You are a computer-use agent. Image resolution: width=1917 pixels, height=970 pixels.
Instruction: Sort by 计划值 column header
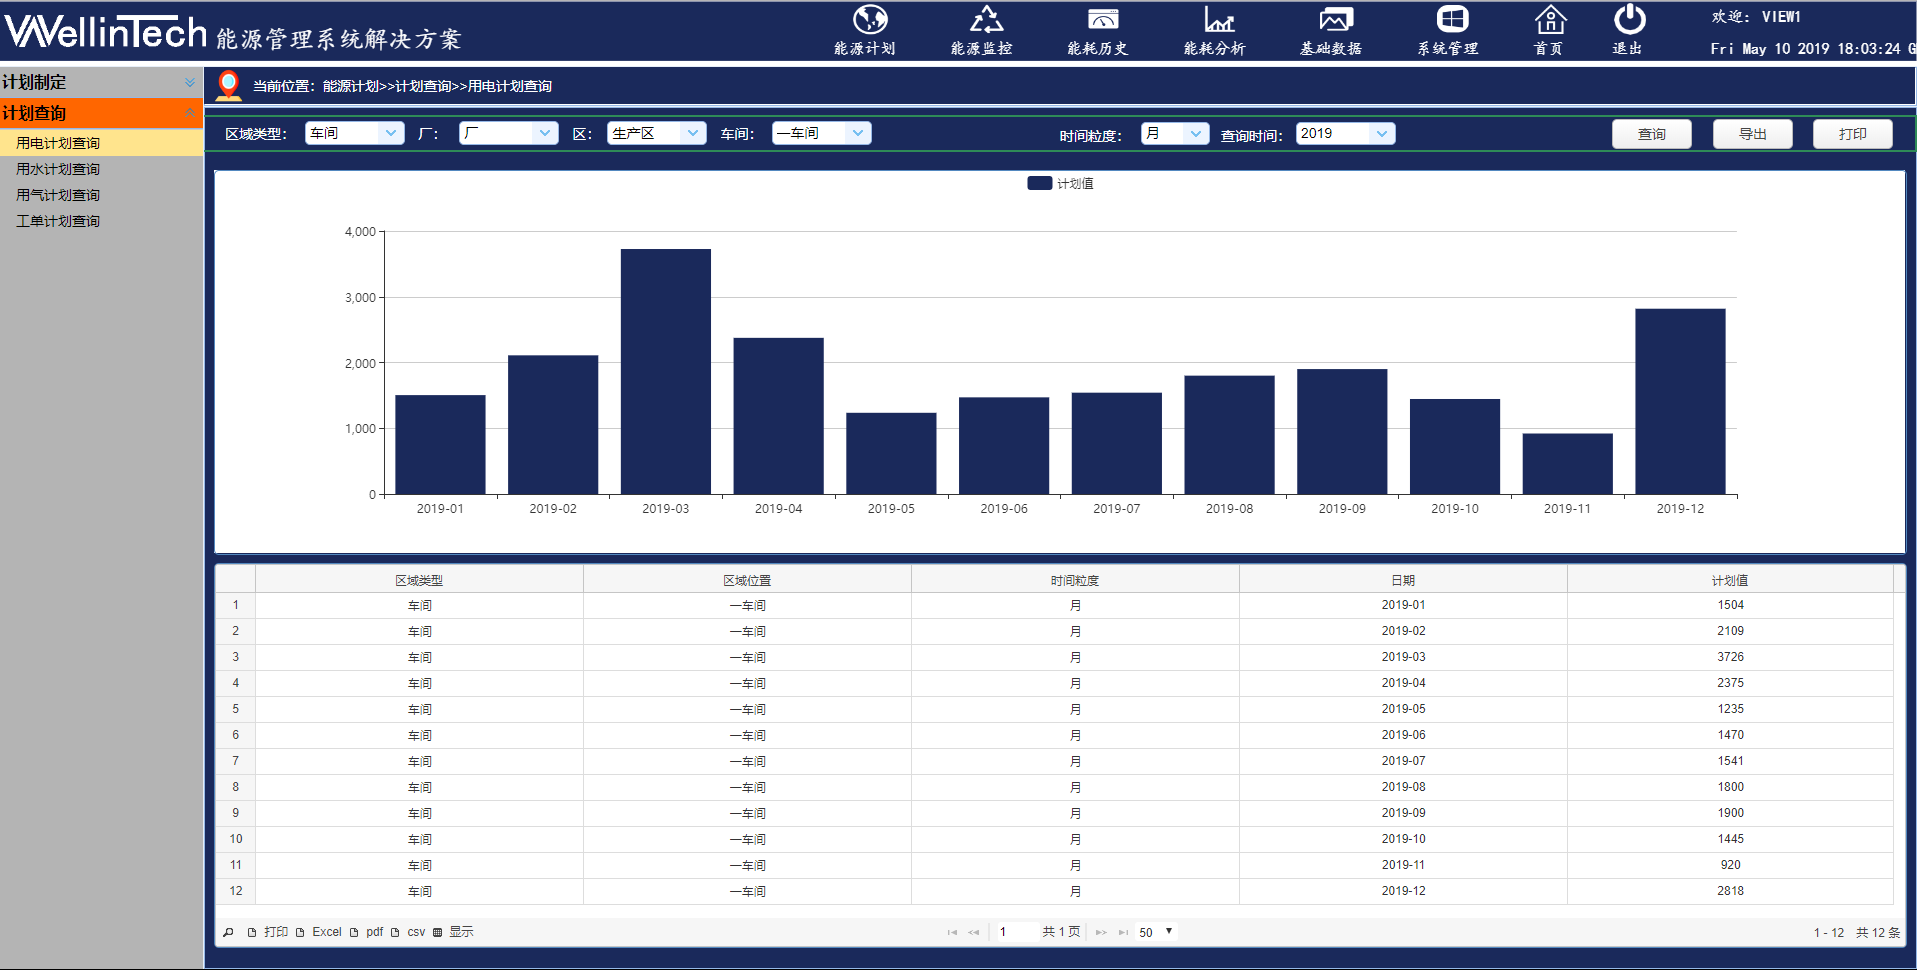[1730, 580]
